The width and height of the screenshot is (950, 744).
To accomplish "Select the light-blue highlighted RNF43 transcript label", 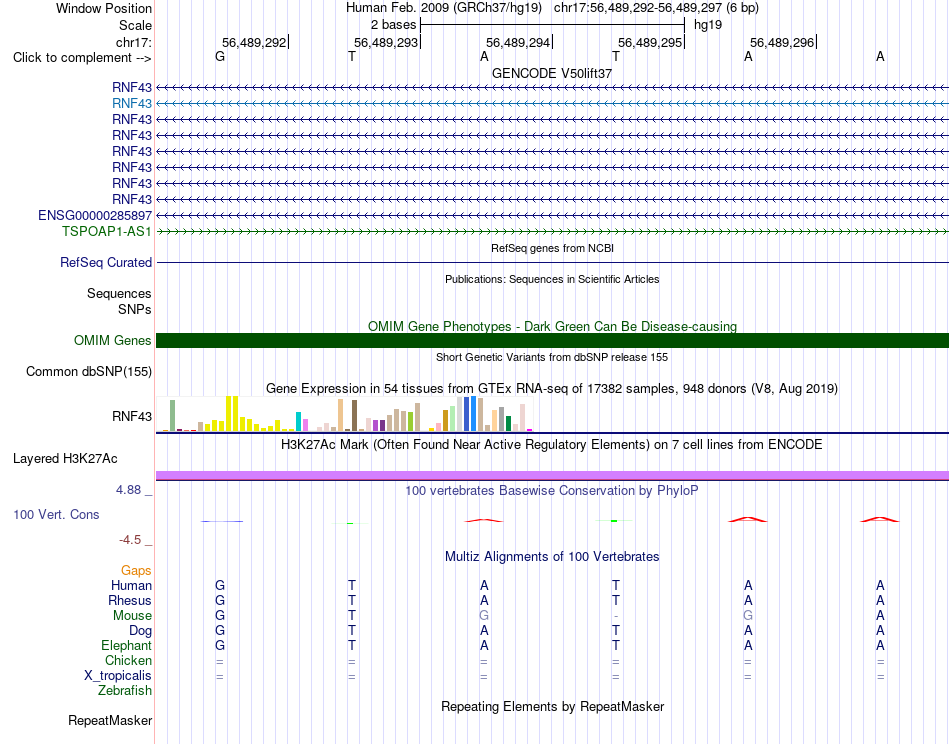I will point(131,103).
